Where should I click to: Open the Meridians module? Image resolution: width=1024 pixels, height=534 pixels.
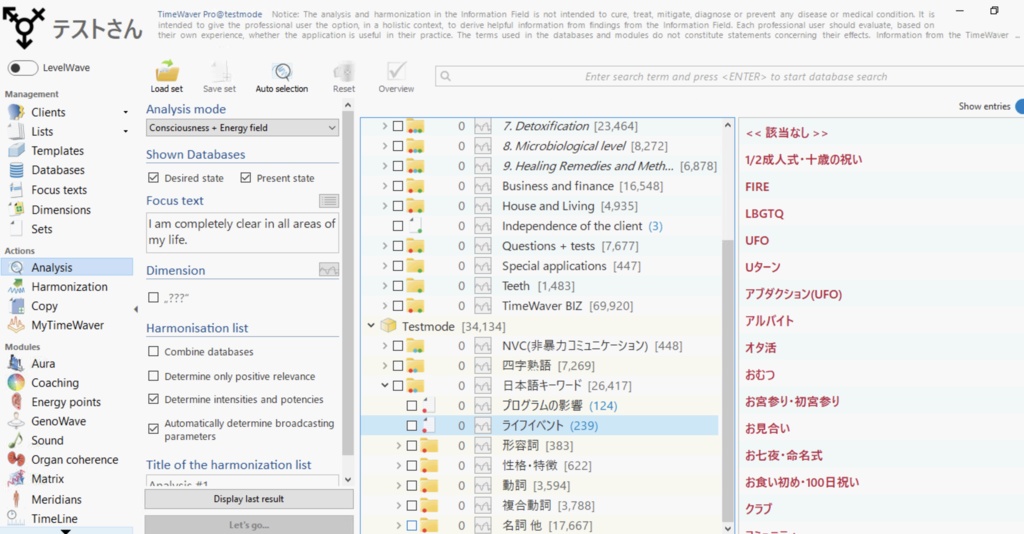click(56, 499)
